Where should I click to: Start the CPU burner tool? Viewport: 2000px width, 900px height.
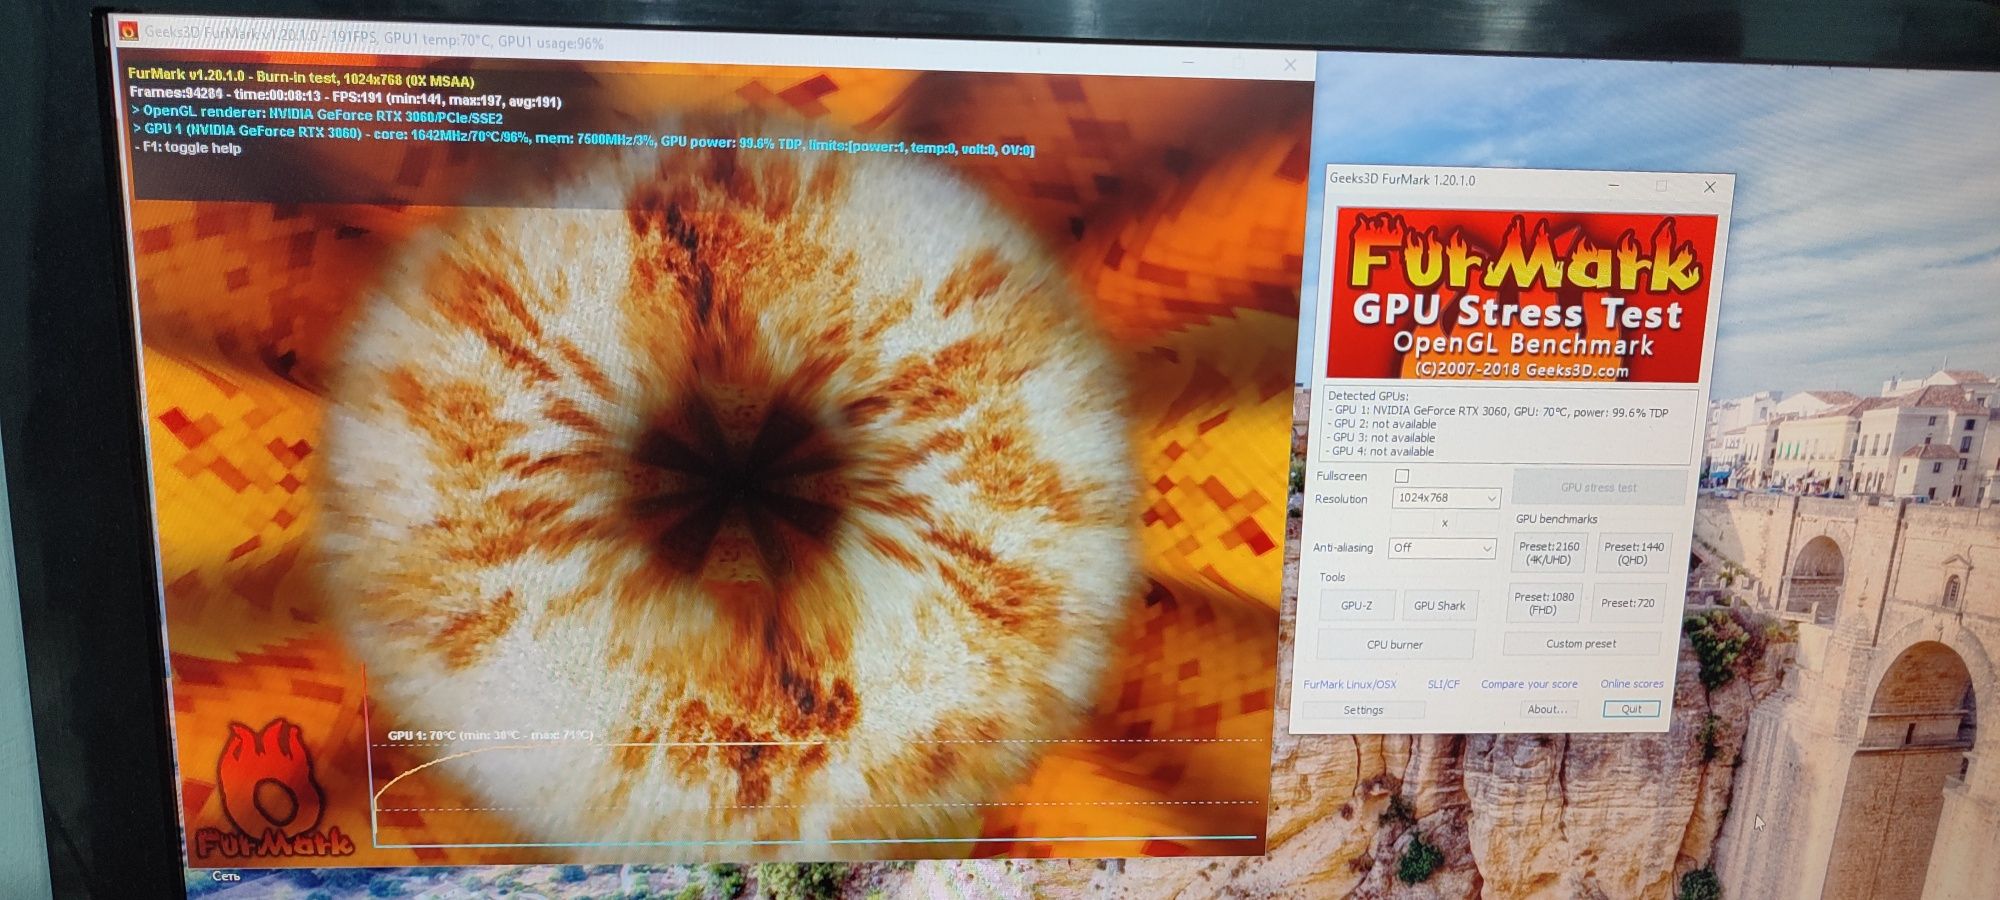(x=1394, y=645)
